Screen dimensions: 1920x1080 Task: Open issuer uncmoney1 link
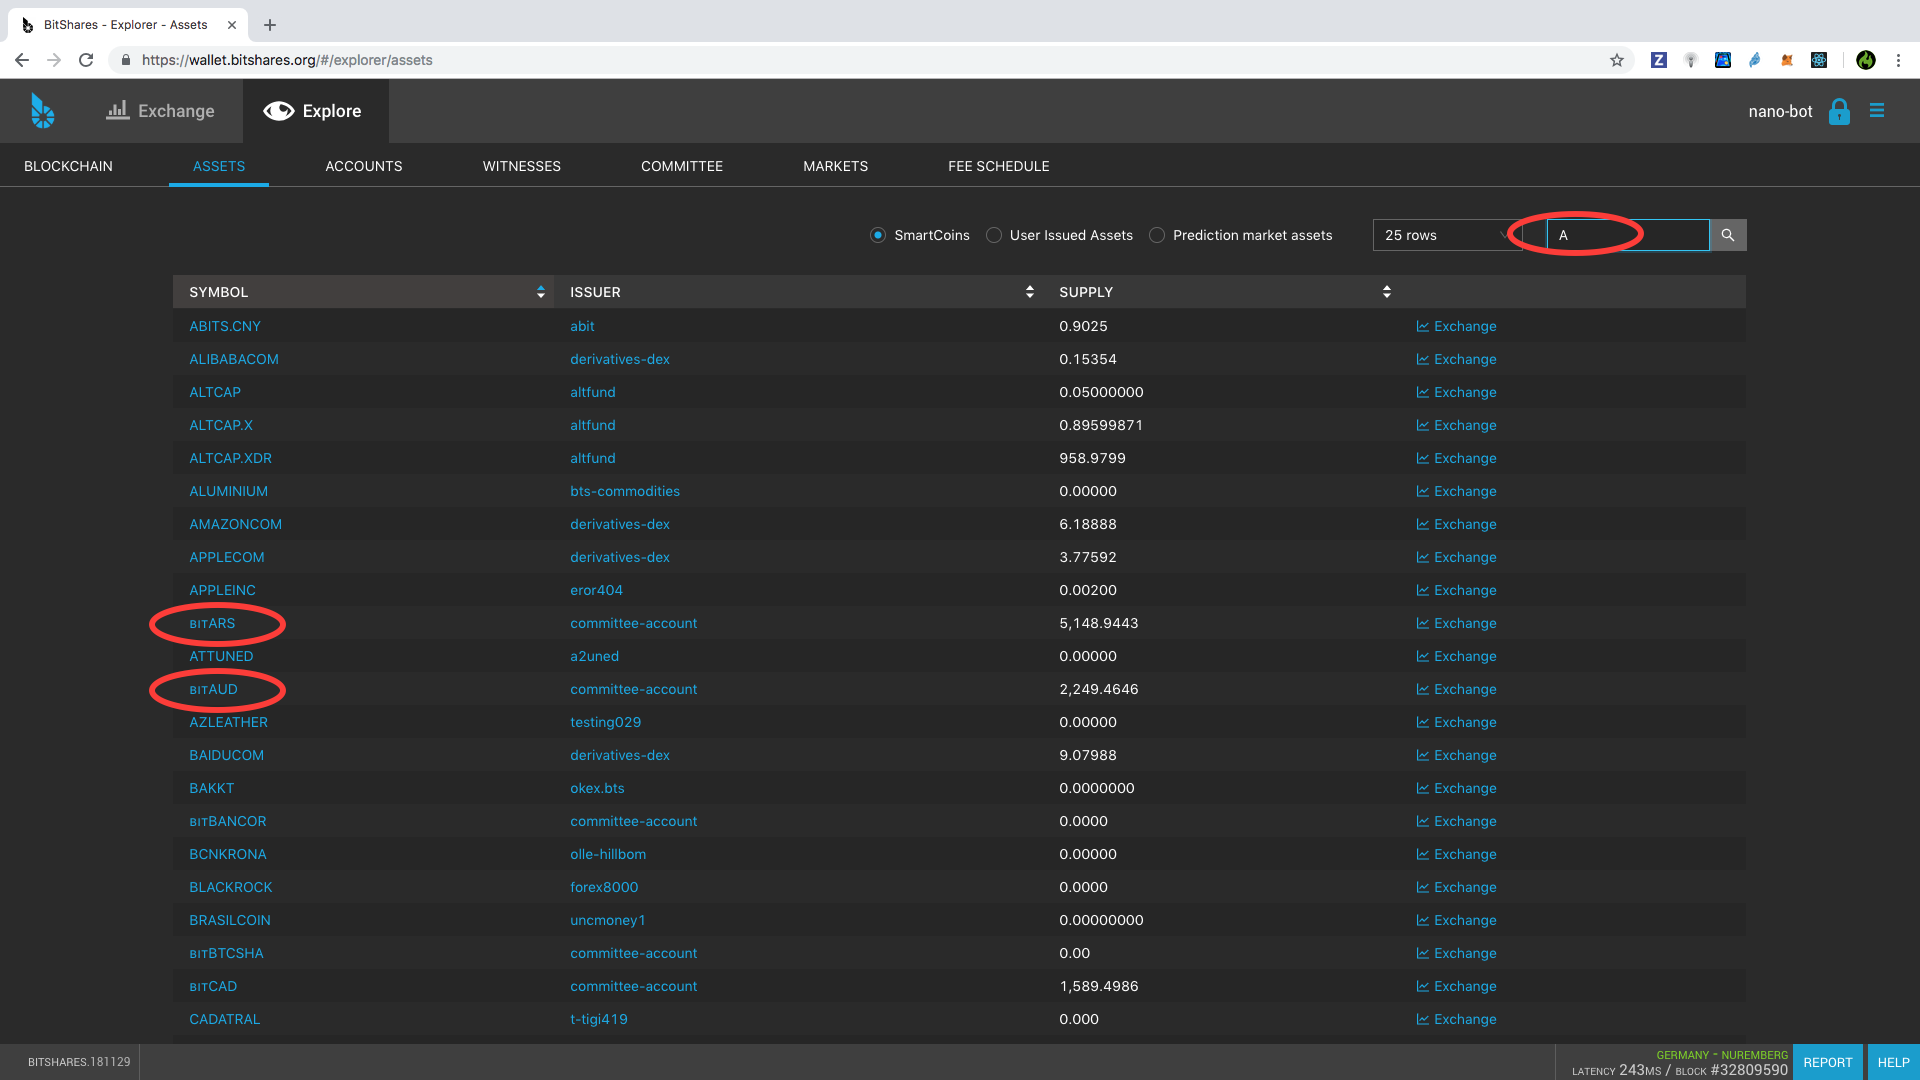point(608,921)
